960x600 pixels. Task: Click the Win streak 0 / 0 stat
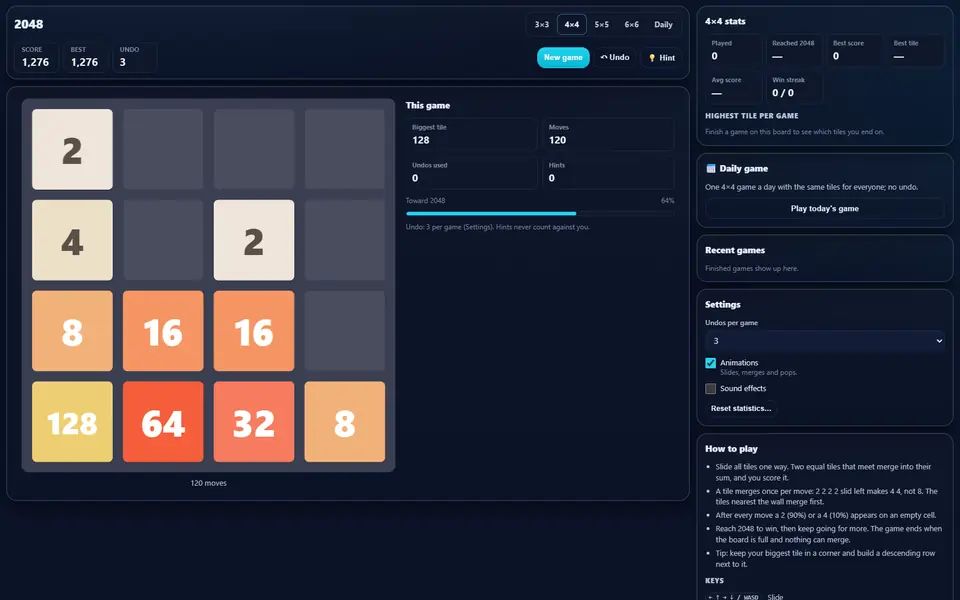point(794,87)
